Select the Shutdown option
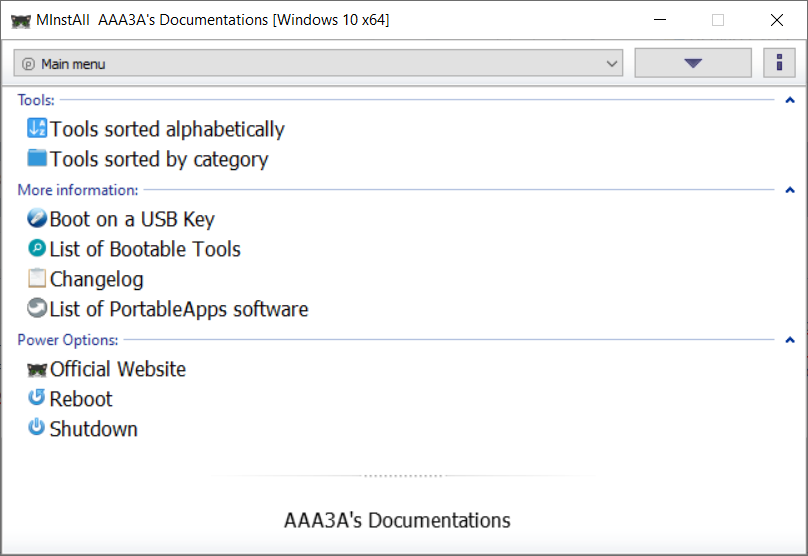This screenshot has height=556, width=808. (94, 429)
